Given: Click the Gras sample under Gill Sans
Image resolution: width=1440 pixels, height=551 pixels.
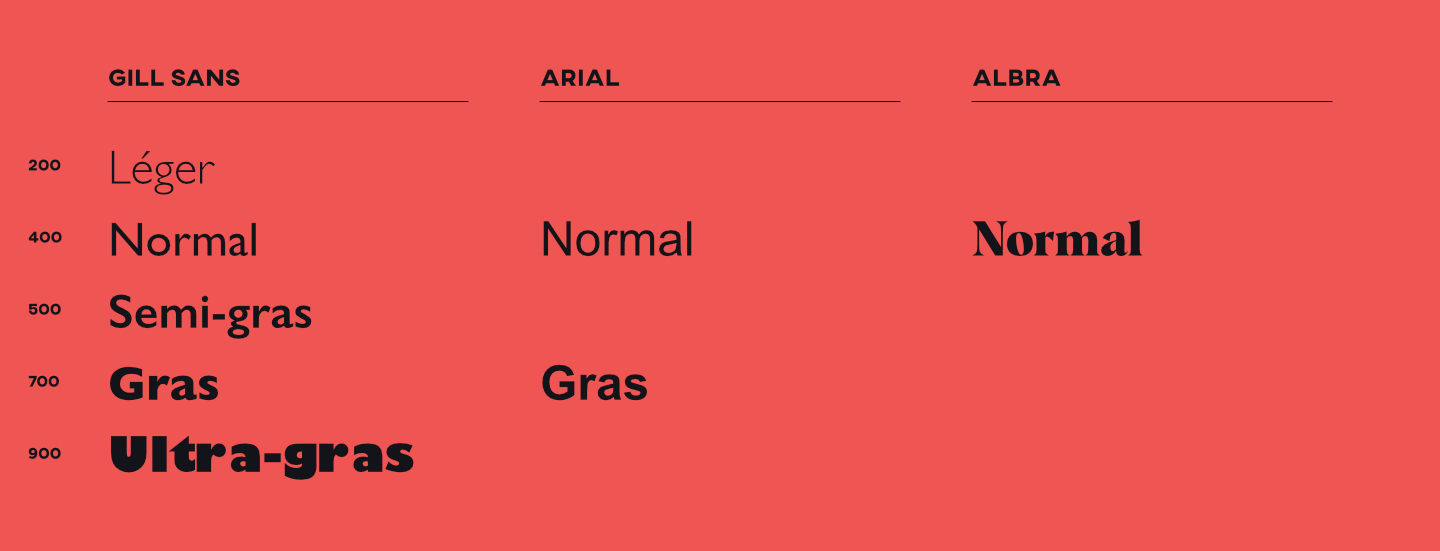Looking at the screenshot, I should pyautogui.click(x=163, y=385).
